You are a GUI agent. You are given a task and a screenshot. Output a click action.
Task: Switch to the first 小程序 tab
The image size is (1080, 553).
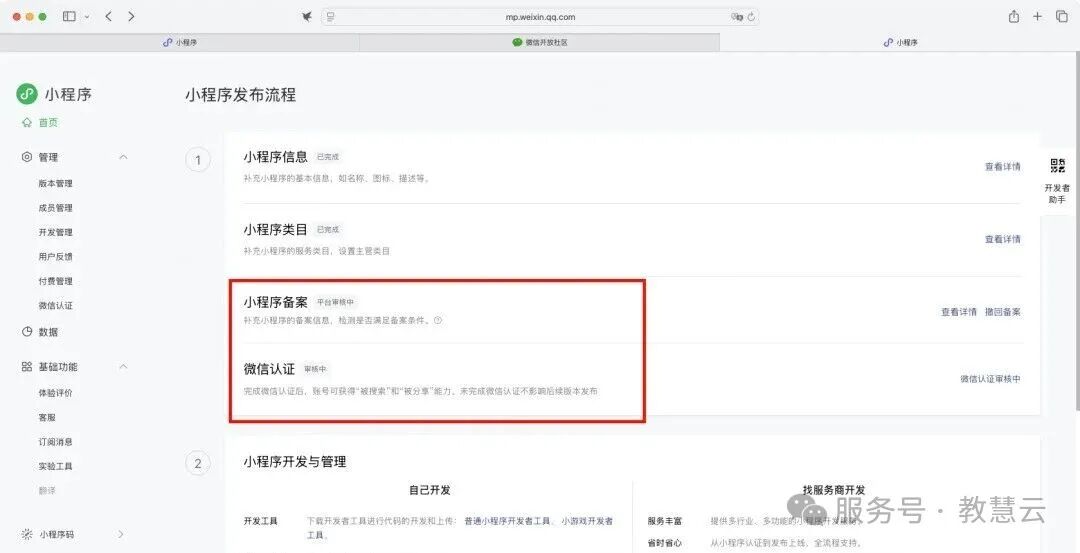pos(180,42)
